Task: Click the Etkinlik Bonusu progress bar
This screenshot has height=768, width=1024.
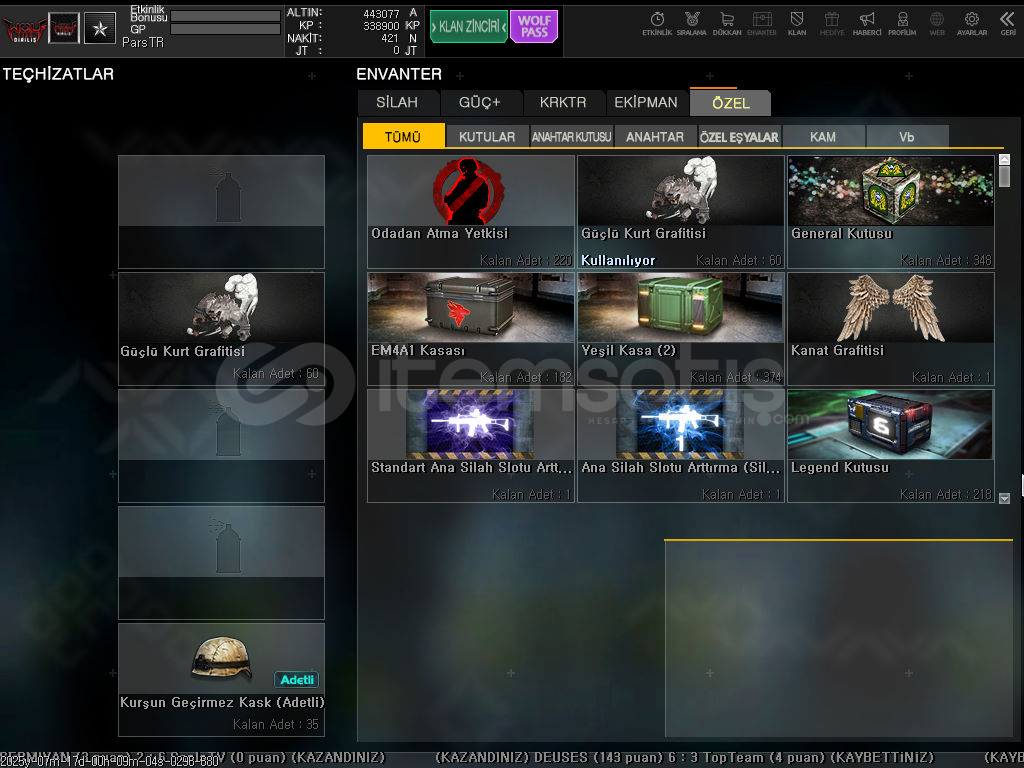Action: click(225, 16)
